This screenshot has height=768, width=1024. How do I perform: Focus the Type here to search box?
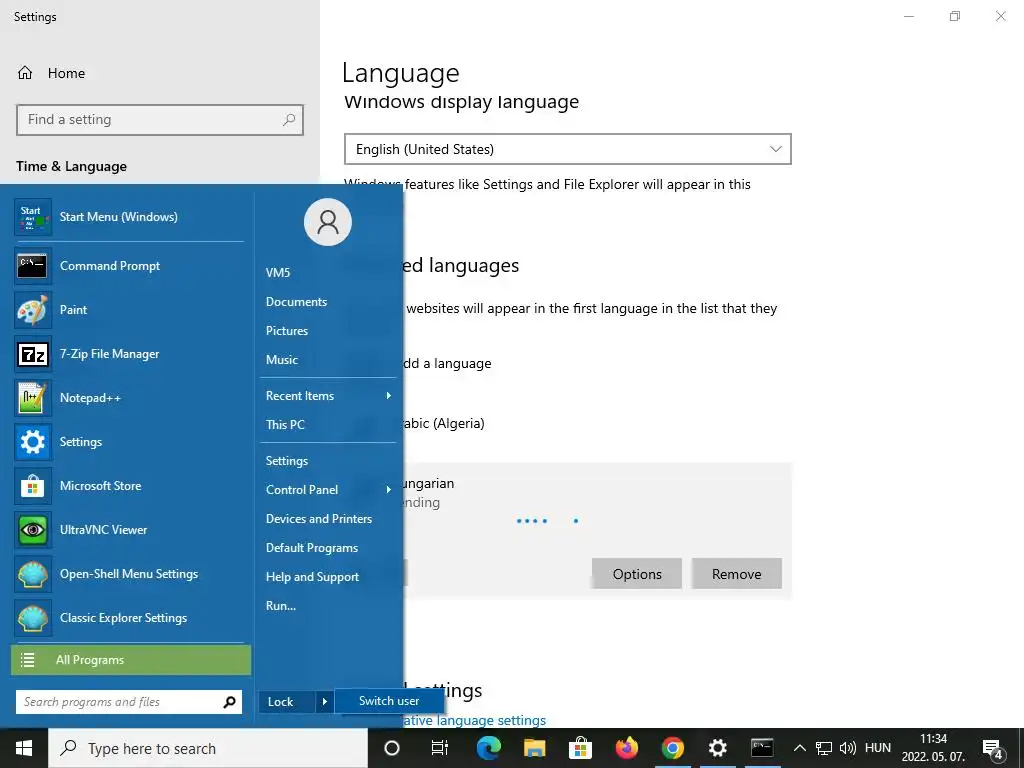point(208,748)
